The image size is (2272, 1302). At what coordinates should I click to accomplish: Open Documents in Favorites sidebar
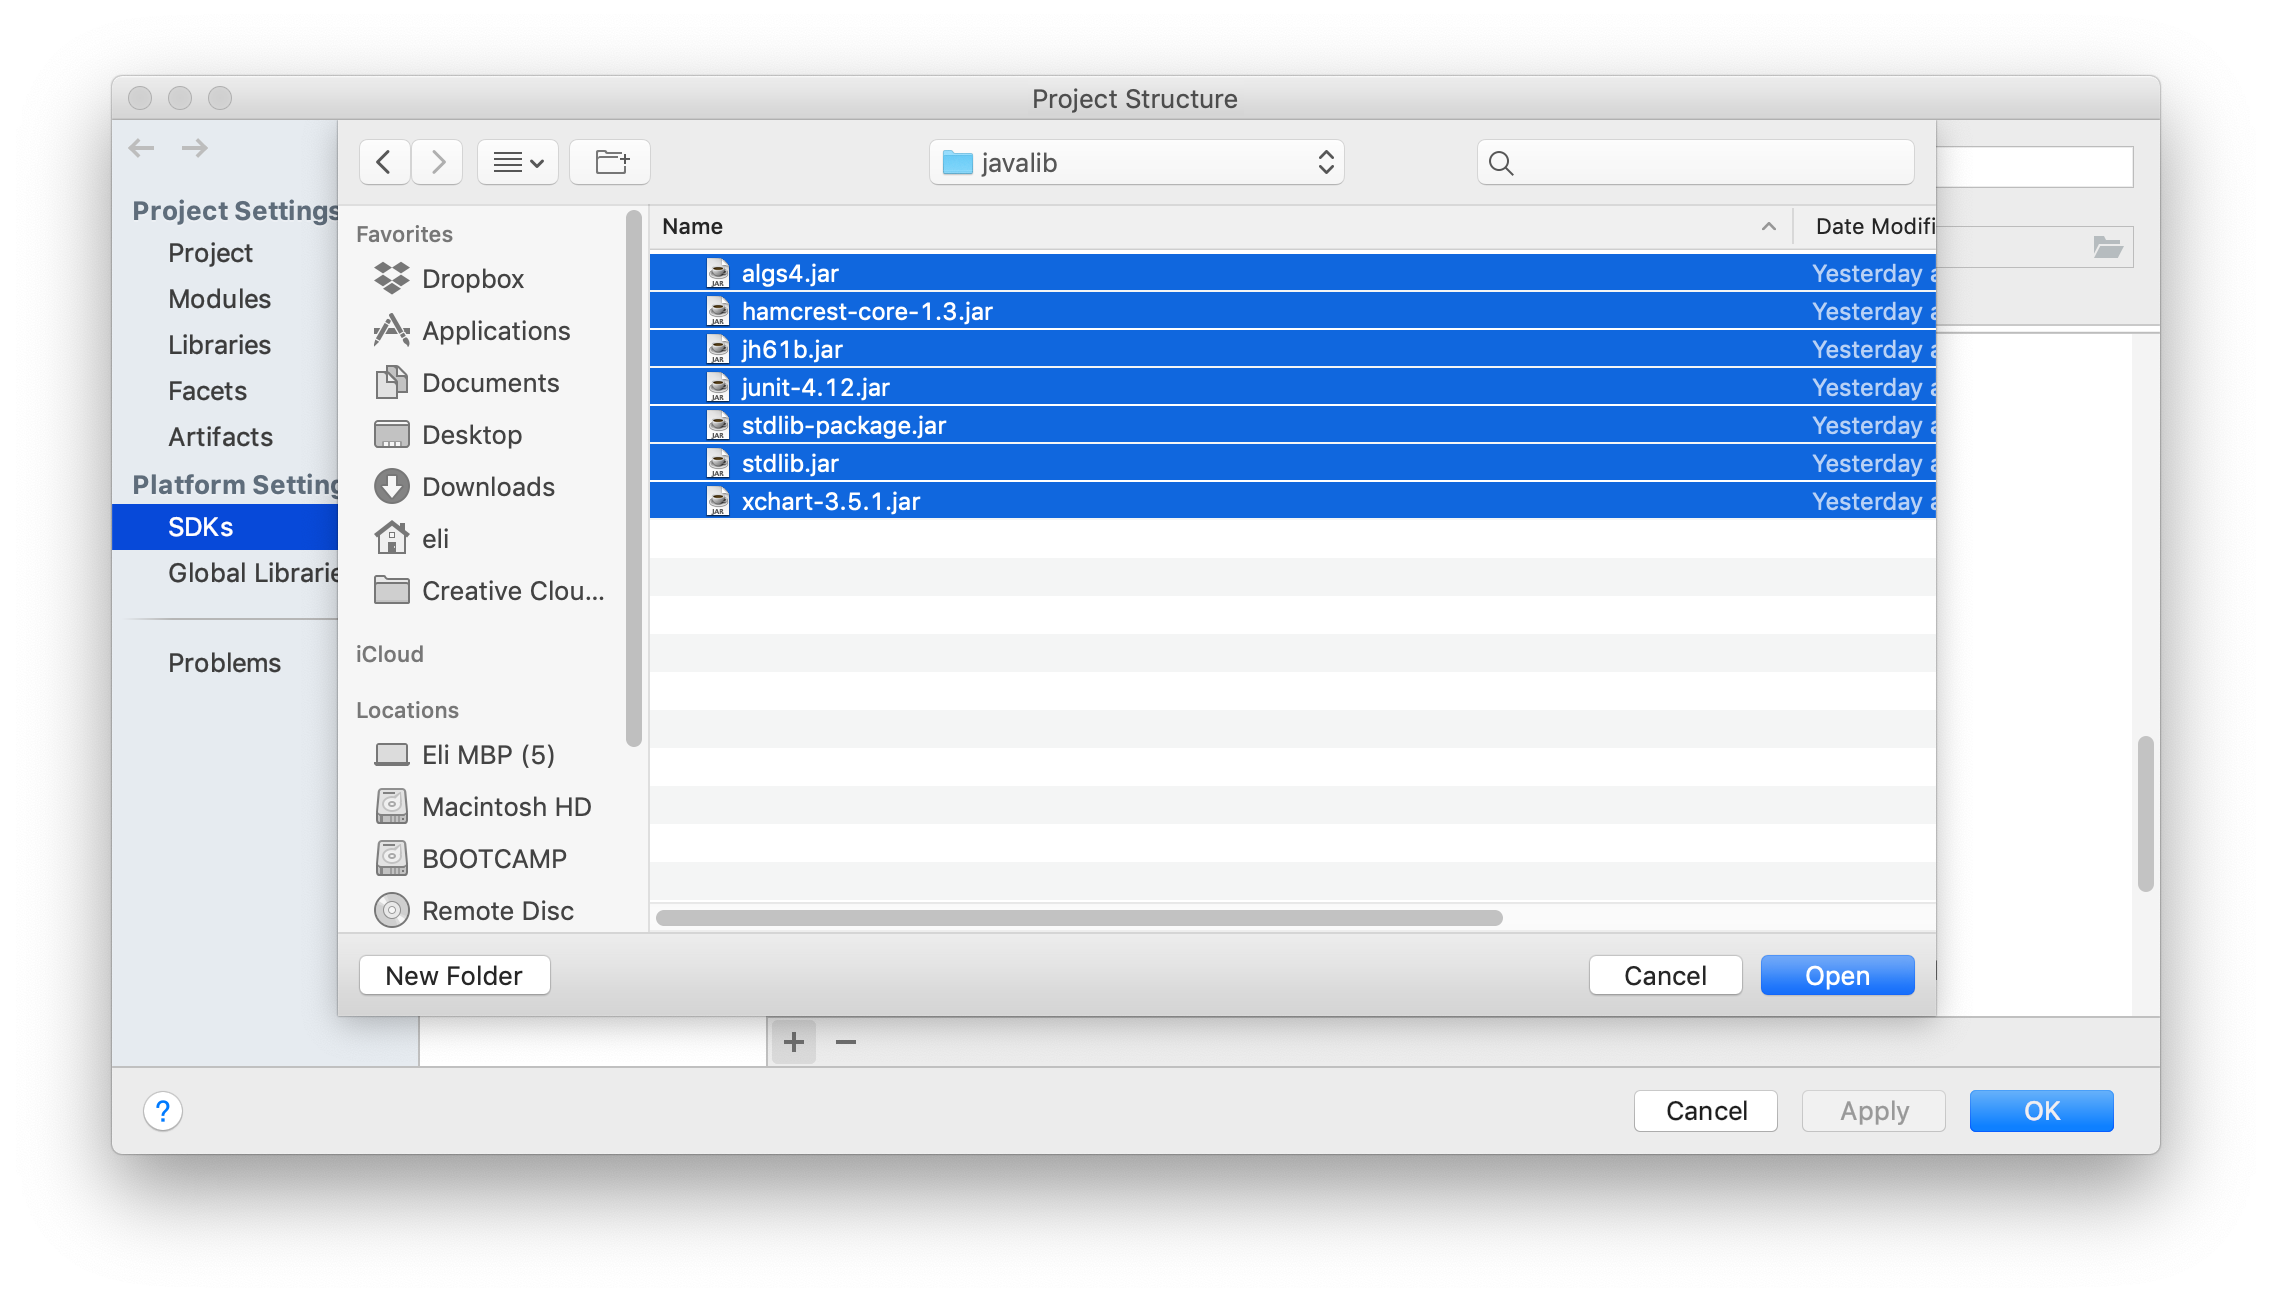point(467,383)
